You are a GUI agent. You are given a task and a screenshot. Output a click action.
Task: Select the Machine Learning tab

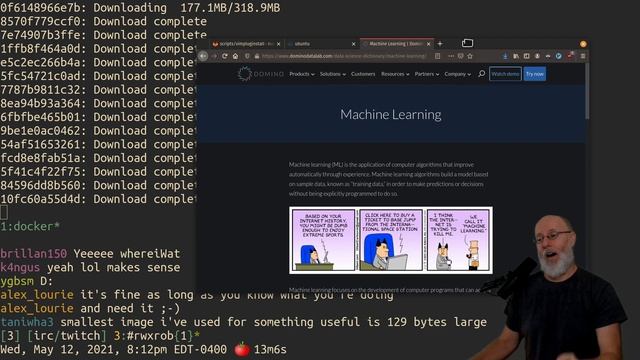tap(396, 43)
